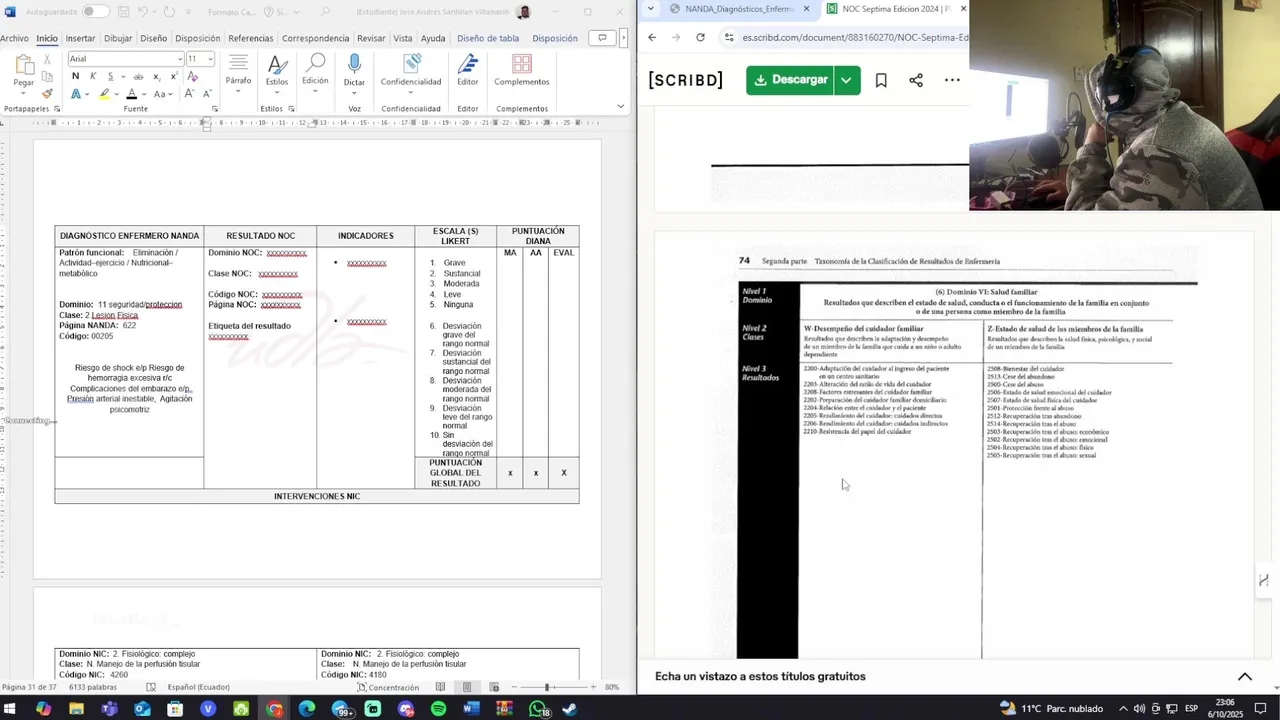1280x720 pixels.
Task: Select the Format Painter brush icon
Action: point(47,94)
